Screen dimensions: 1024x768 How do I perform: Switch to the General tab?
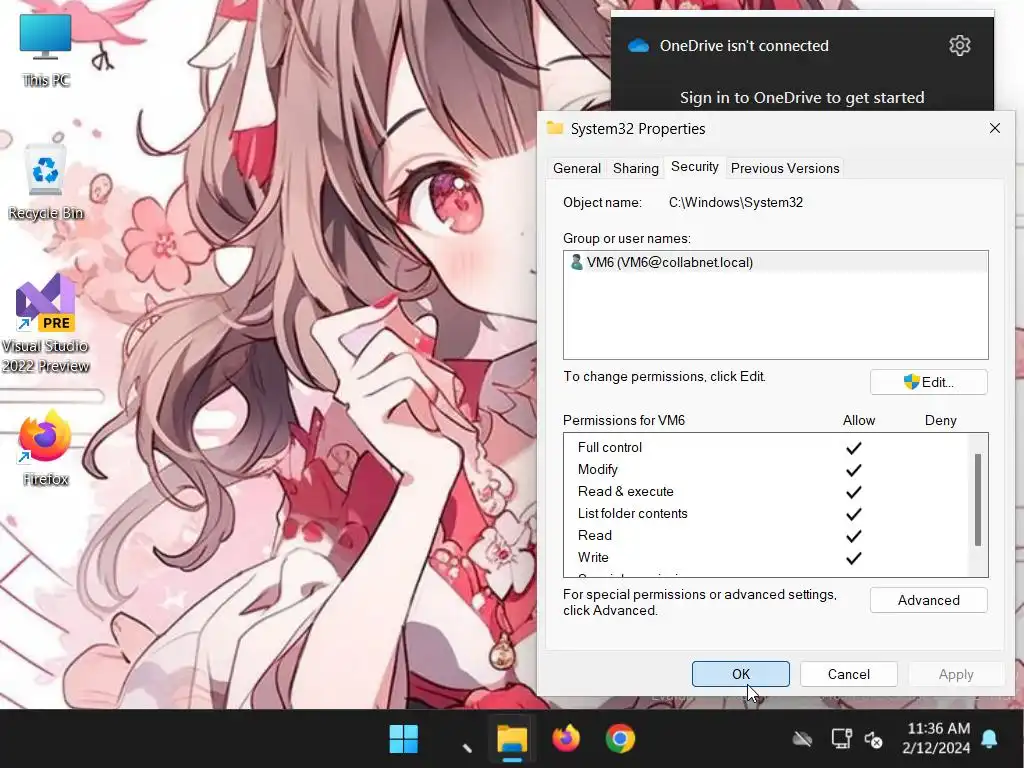click(577, 168)
